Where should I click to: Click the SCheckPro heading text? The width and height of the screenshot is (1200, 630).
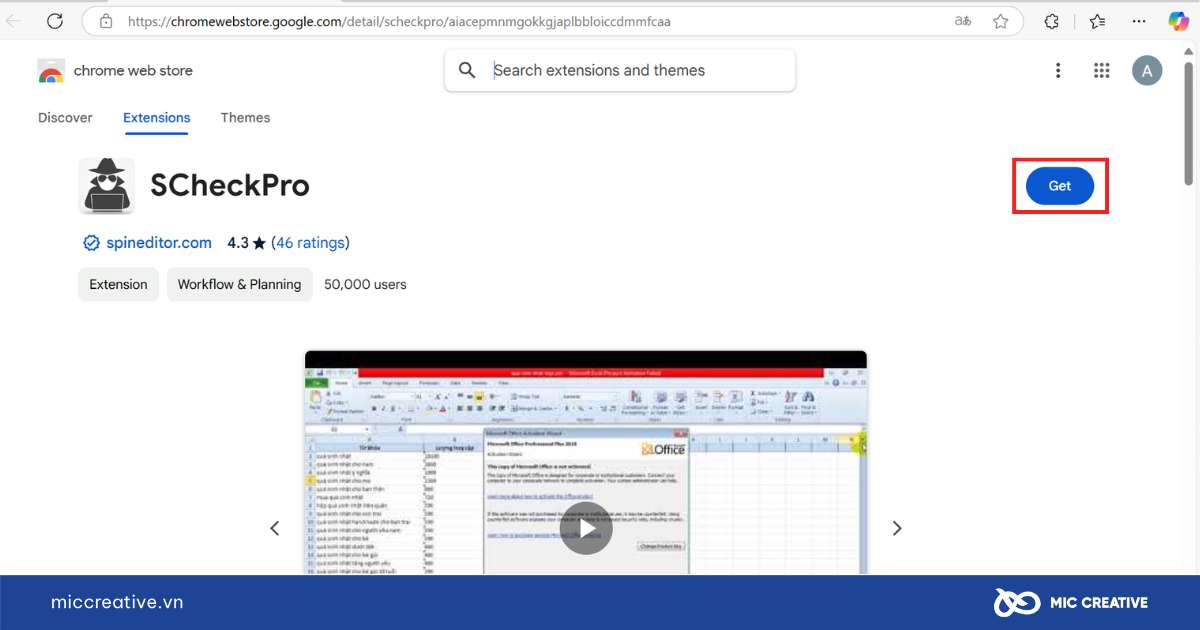(230, 186)
